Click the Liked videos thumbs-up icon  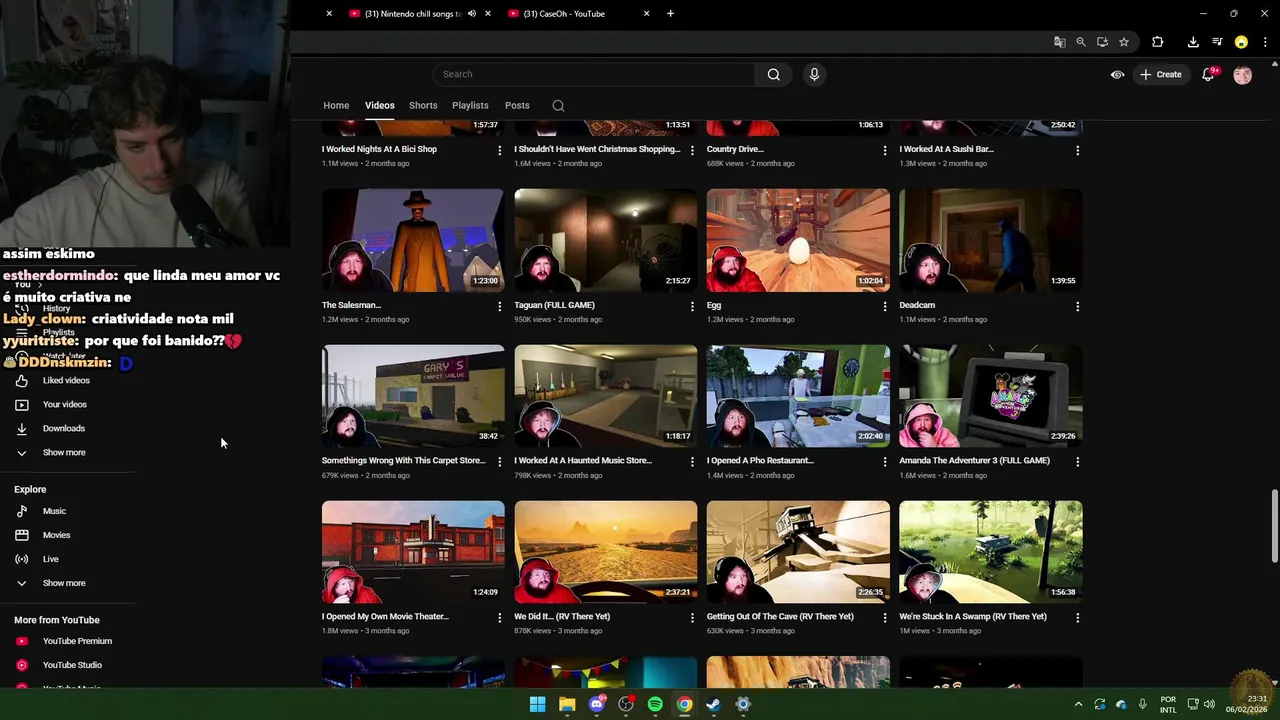(x=21, y=381)
